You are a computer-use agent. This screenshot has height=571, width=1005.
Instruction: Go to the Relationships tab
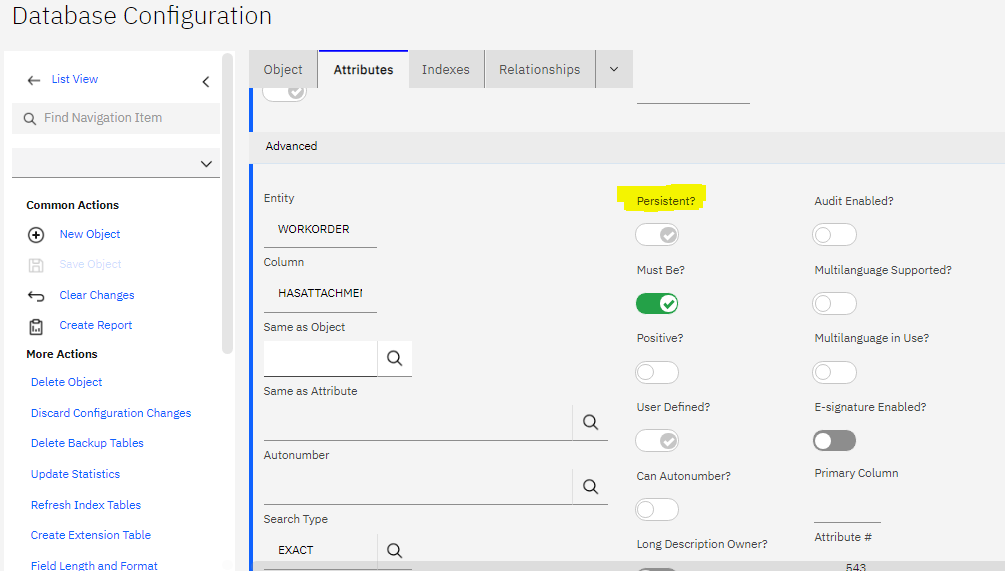540,69
